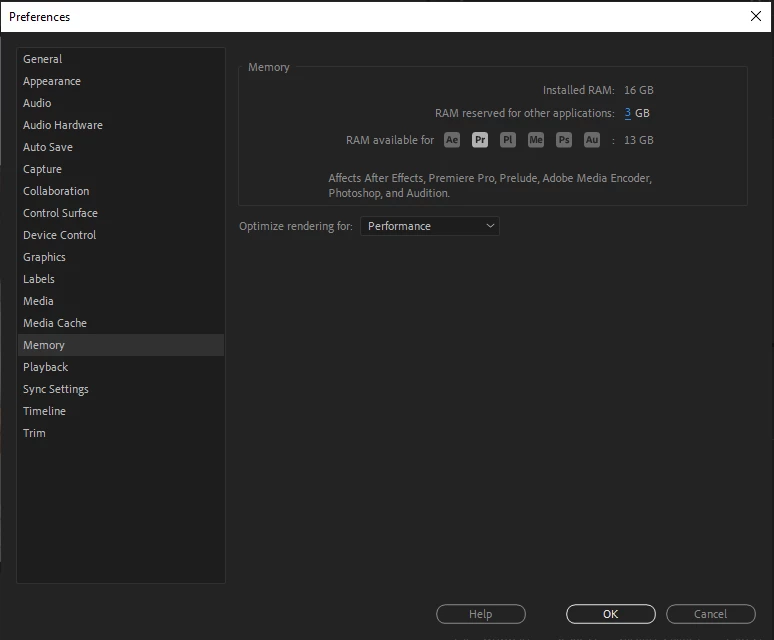Open Device Control preferences
This screenshot has height=640, width=774.
(121, 235)
